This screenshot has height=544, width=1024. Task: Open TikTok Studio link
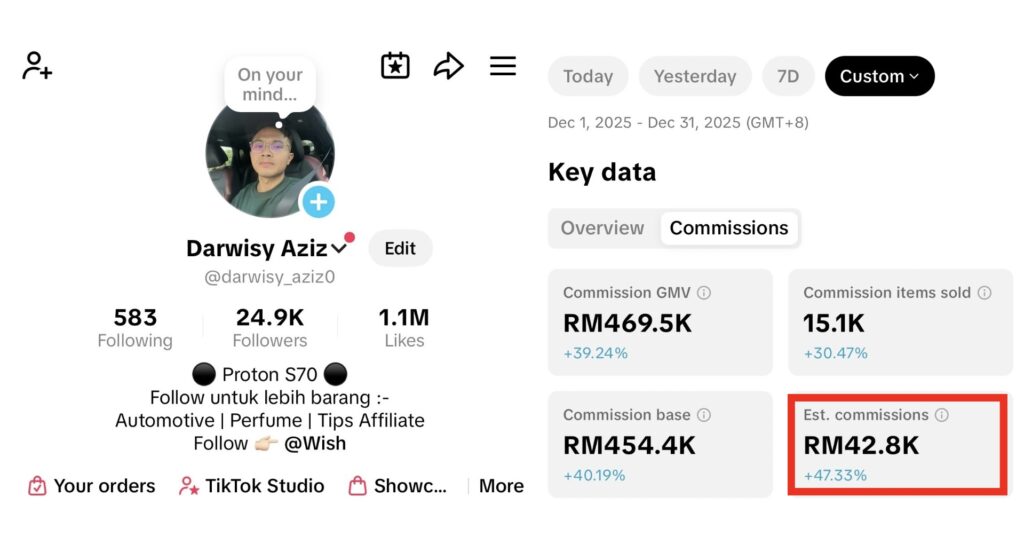pyautogui.click(x=251, y=486)
